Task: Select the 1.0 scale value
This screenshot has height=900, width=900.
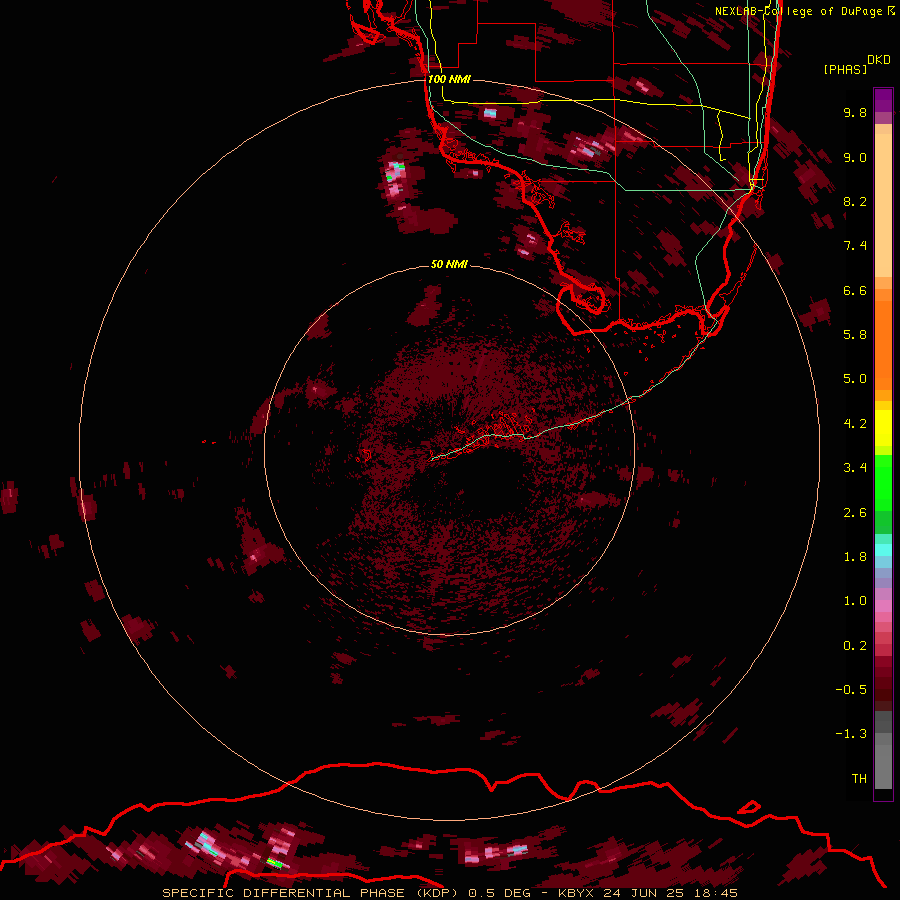Action: click(x=855, y=601)
